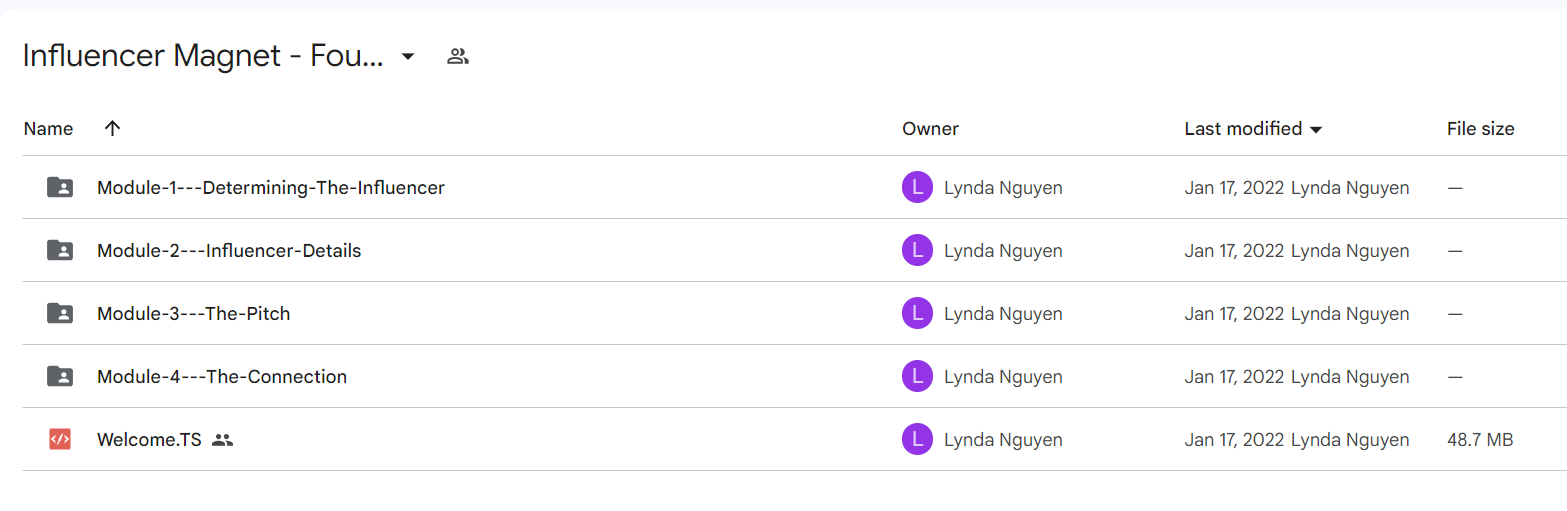The height and width of the screenshot is (511, 1567).
Task: Open the Module-4---The-Connection folder name
Action: coord(222,376)
